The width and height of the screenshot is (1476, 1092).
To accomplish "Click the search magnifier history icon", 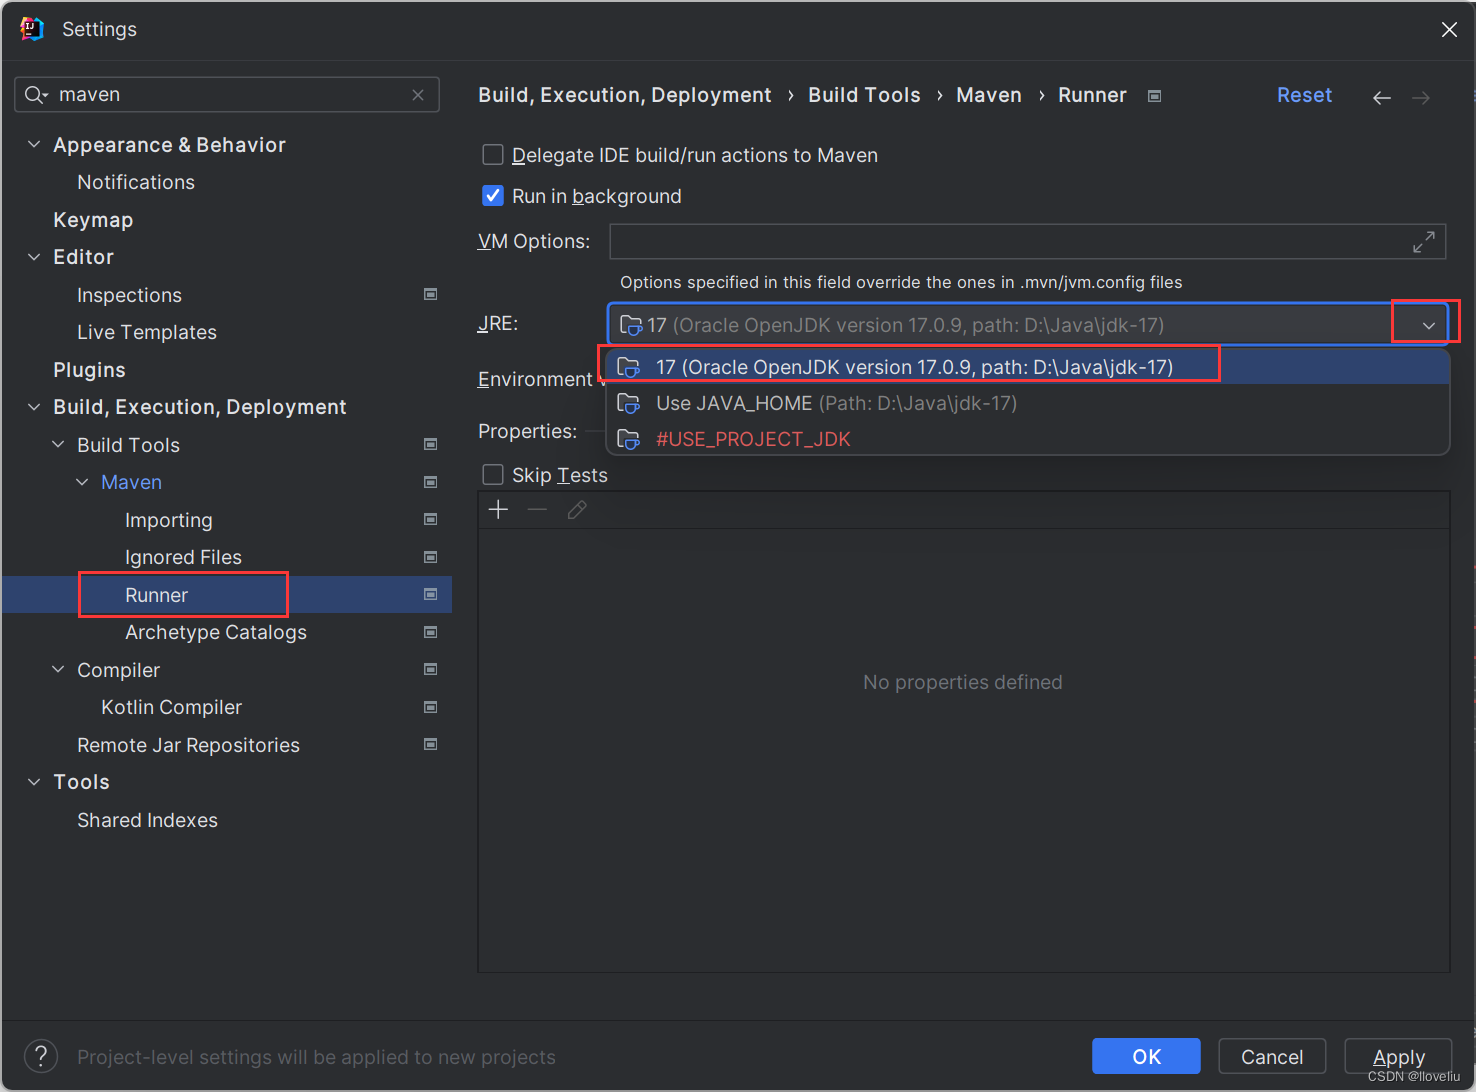I will pos(37,95).
